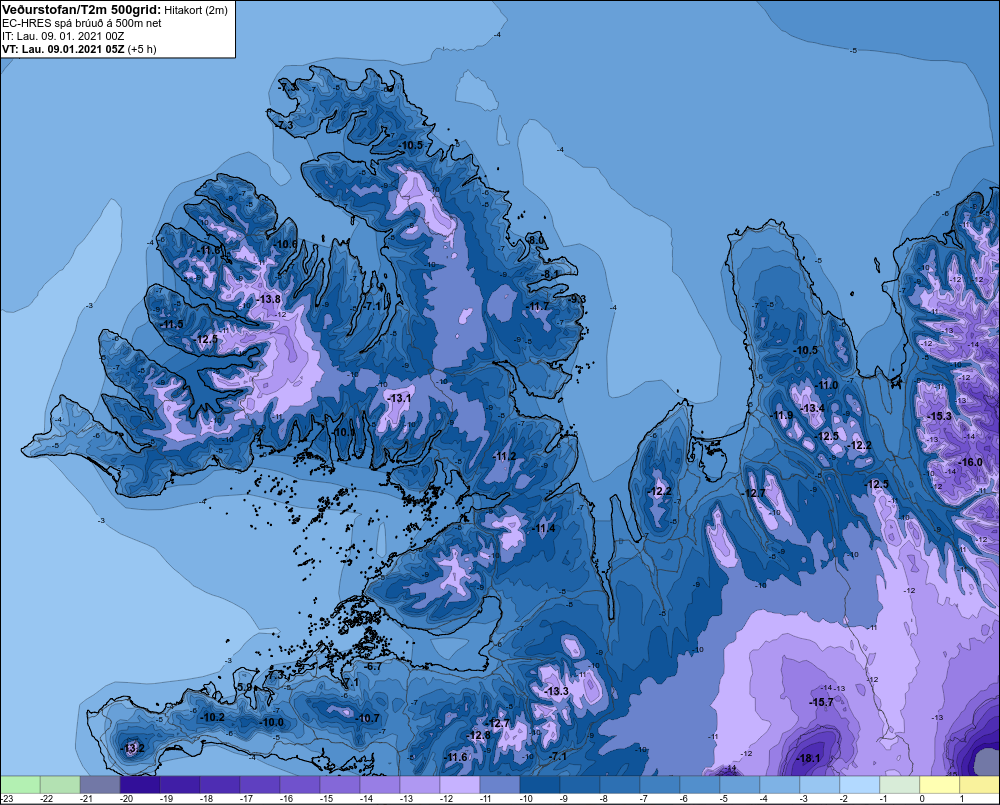Click the -10.7 temperature label
Image resolution: width=1000 pixels, height=805 pixels.
(x=367, y=718)
